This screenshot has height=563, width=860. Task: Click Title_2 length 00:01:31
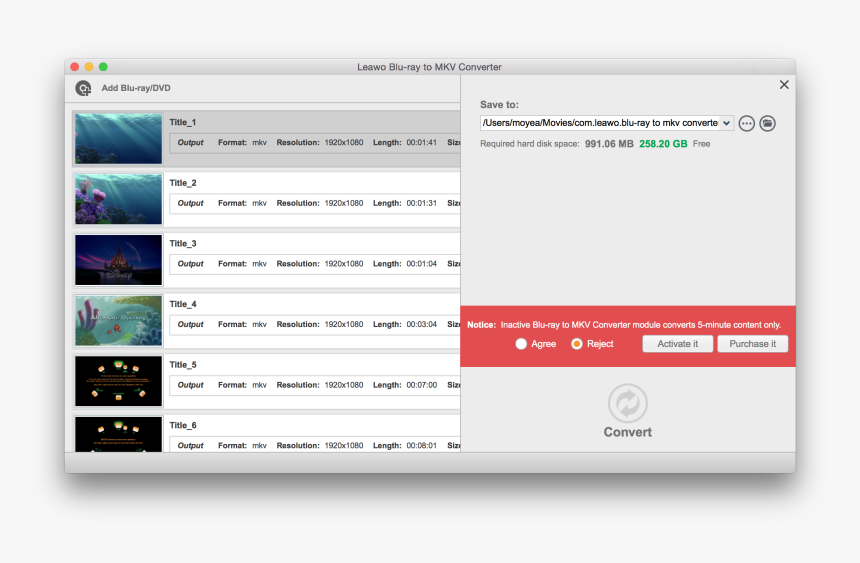pos(421,203)
